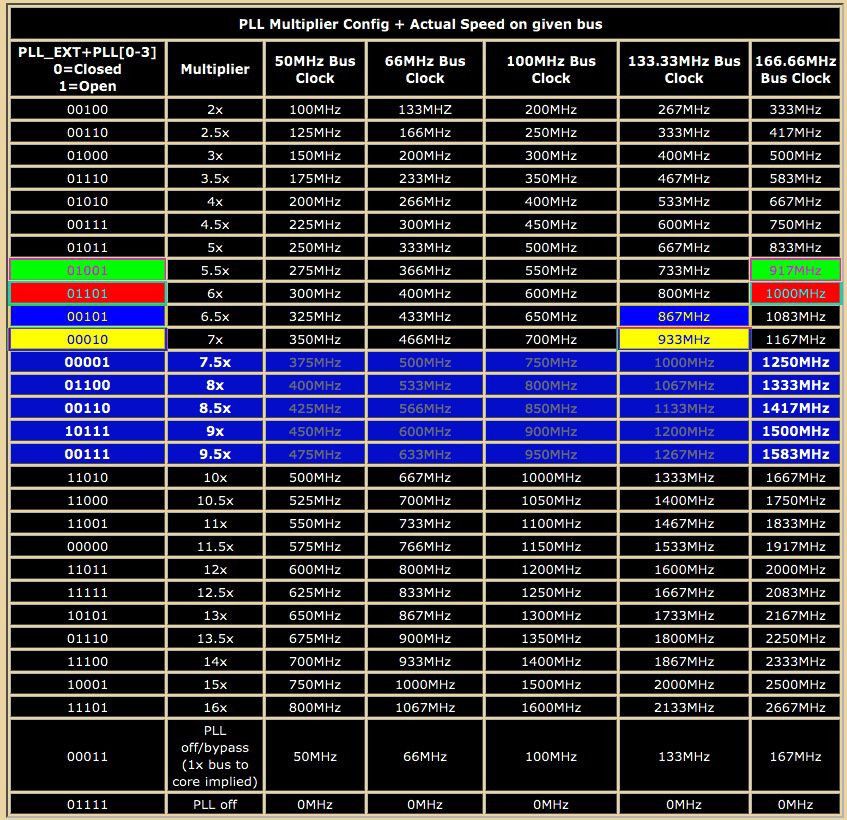This screenshot has height=820, width=847.
Task: Click the yellow '933MHz' cell
Action: (684, 340)
